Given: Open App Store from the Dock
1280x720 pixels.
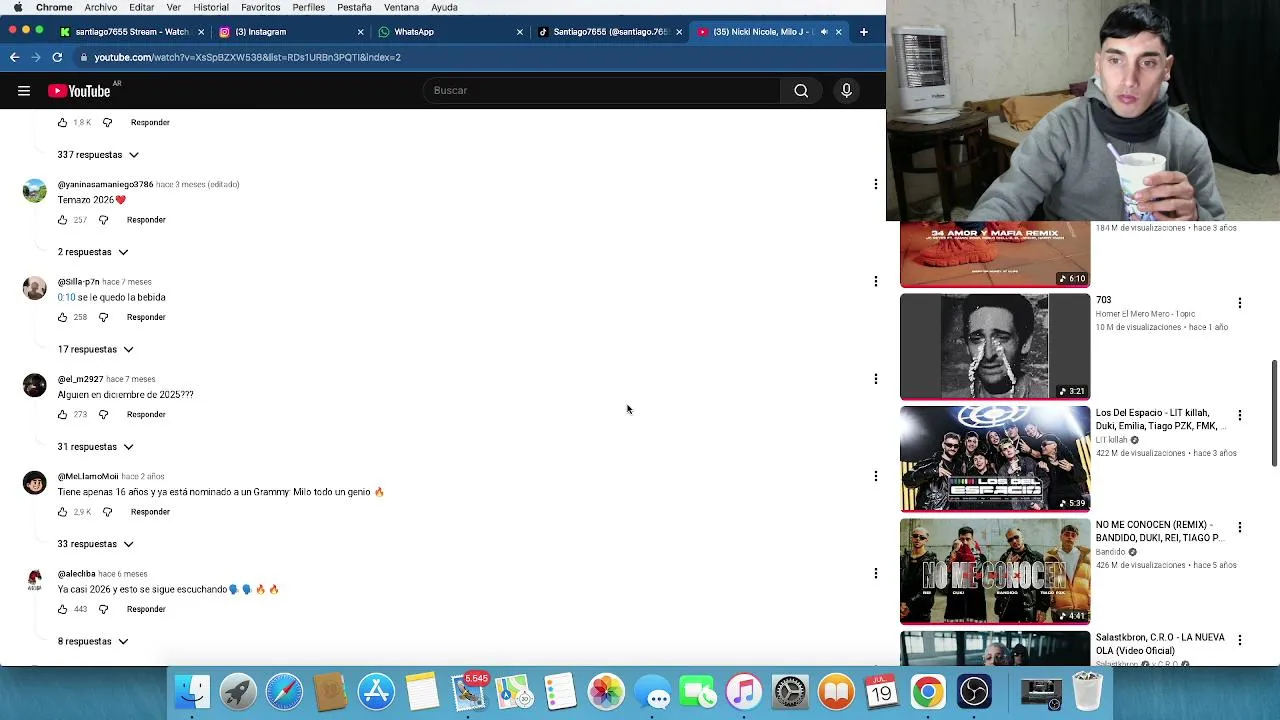Looking at the screenshot, I should click(376, 691).
